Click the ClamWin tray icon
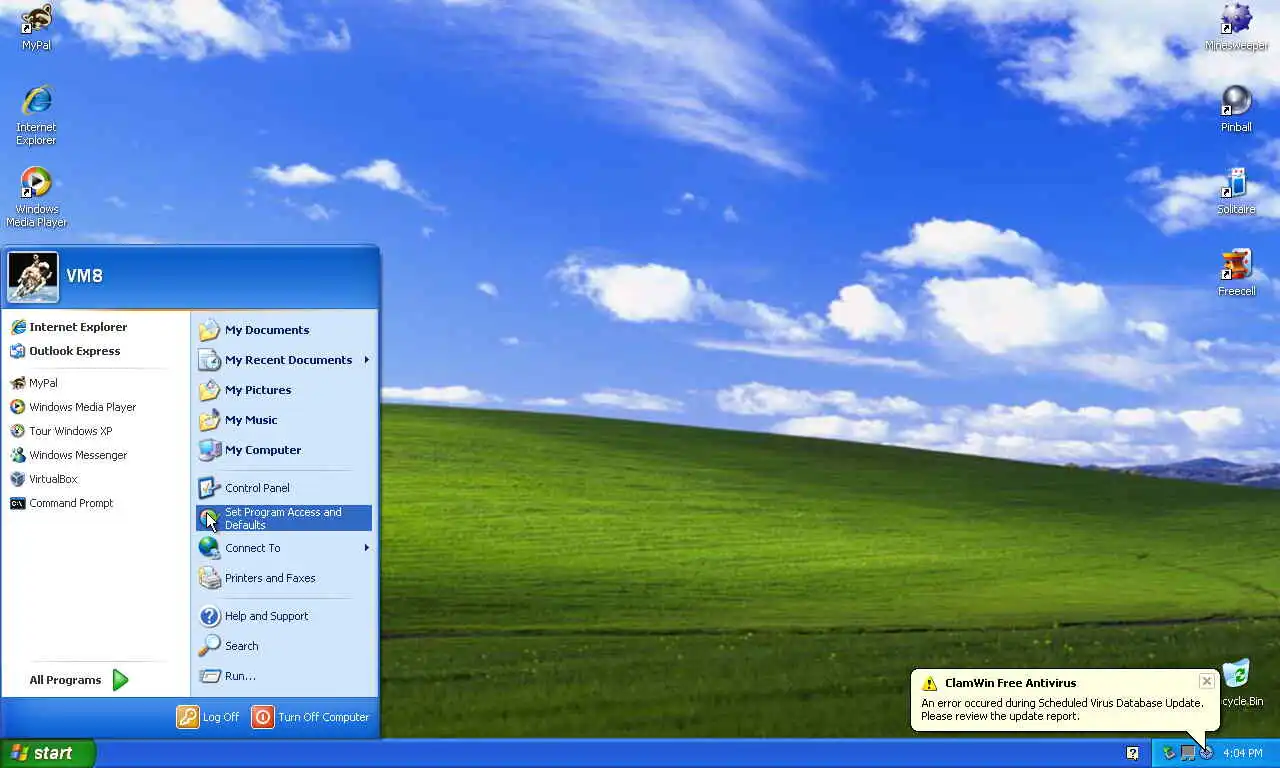Viewport: 1280px width, 768px height. click(x=1206, y=753)
